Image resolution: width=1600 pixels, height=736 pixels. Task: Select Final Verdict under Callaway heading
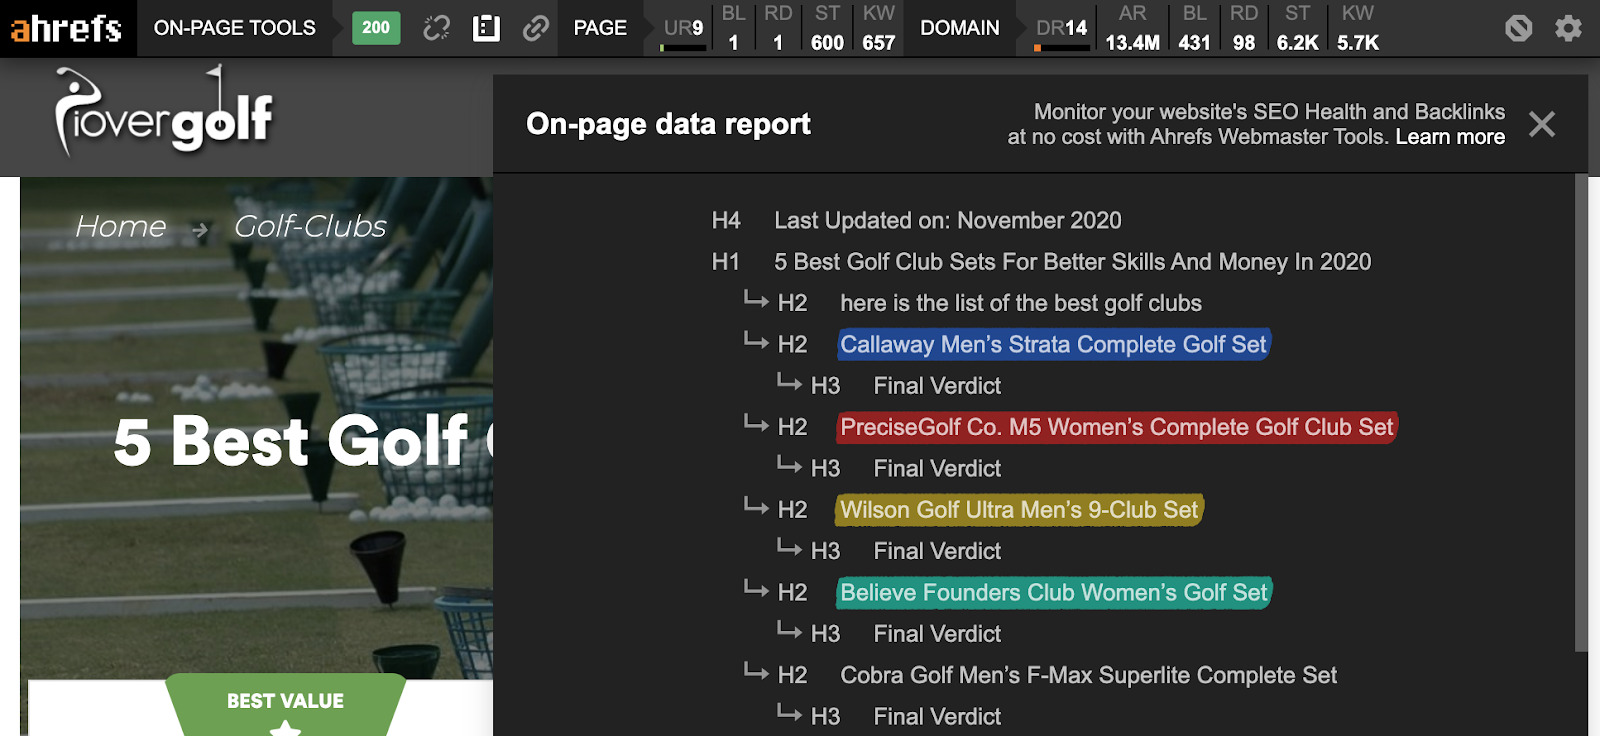pyautogui.click(x=937, y=386)
